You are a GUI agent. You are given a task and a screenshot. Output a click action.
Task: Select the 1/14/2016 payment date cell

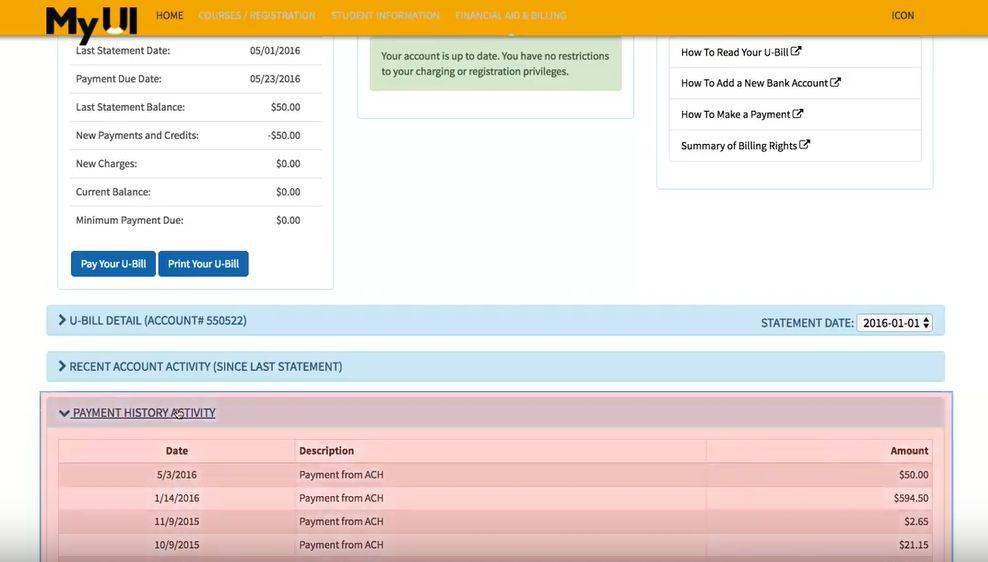click(176, 498)
